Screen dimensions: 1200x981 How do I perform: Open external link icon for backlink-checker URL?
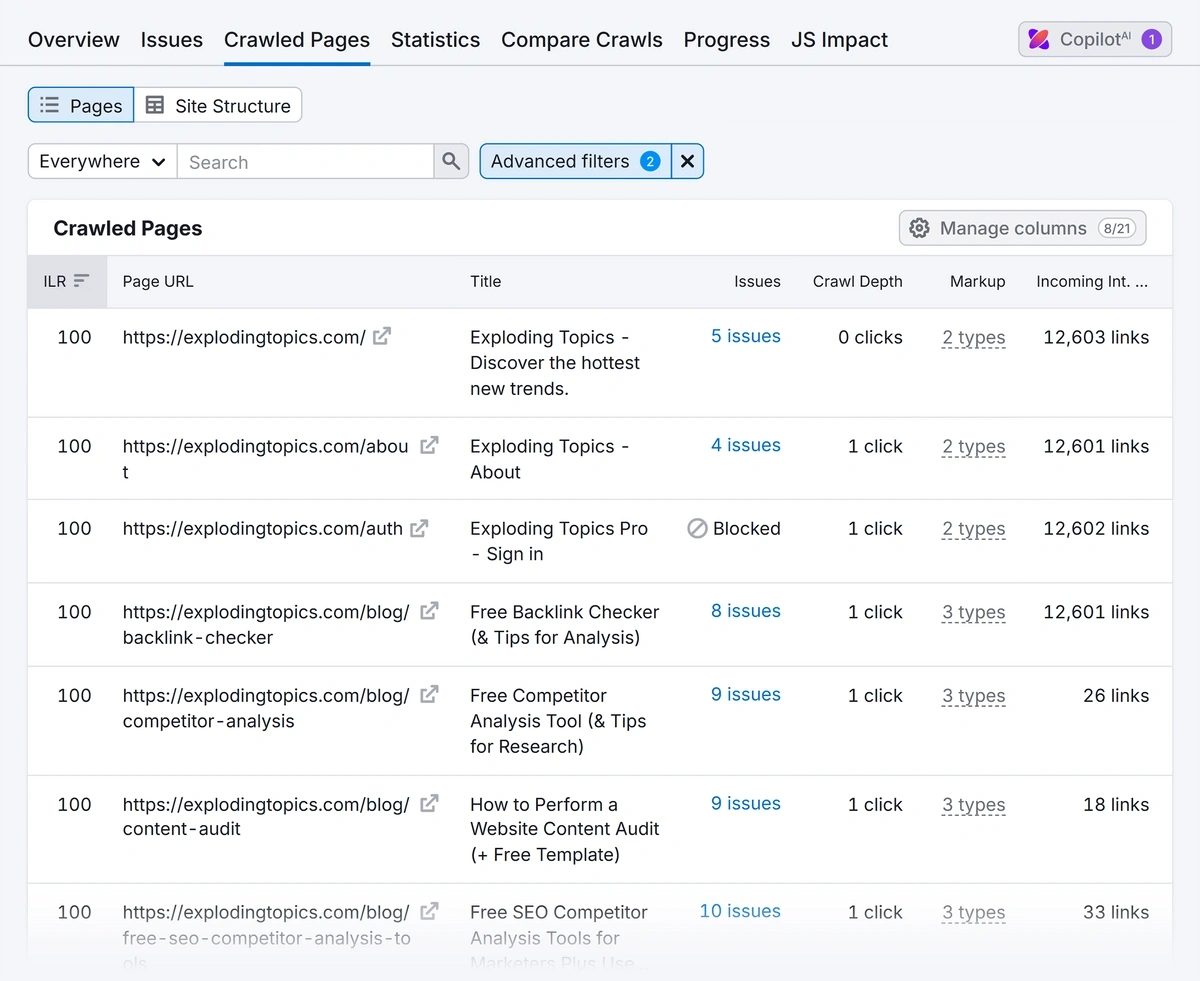coord(429,611)
